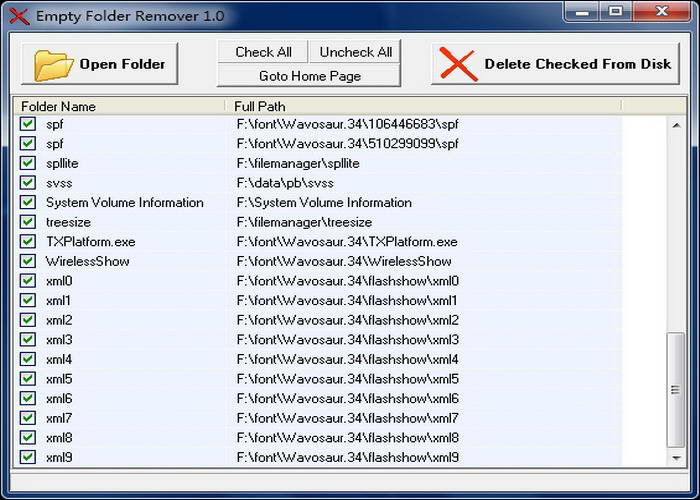
Task: Toggle the TXPlatform.exe checkbox
Action: click(x=28, y=242)
